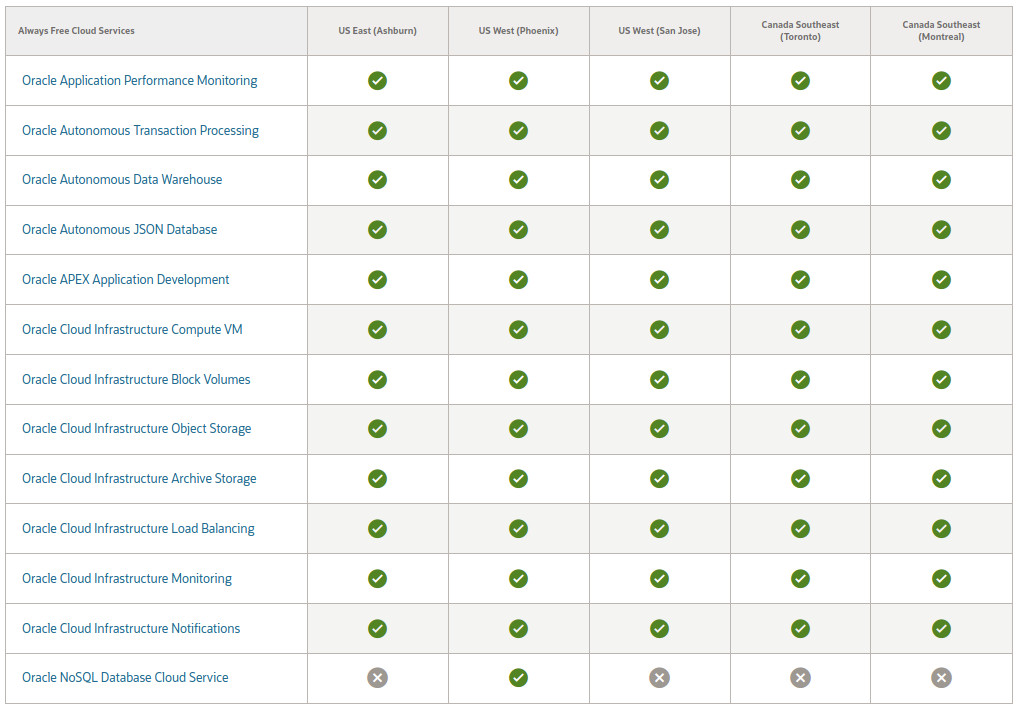
Task: Click Load Balancing checkmark under Montreal column
Action: pos(941,529)
